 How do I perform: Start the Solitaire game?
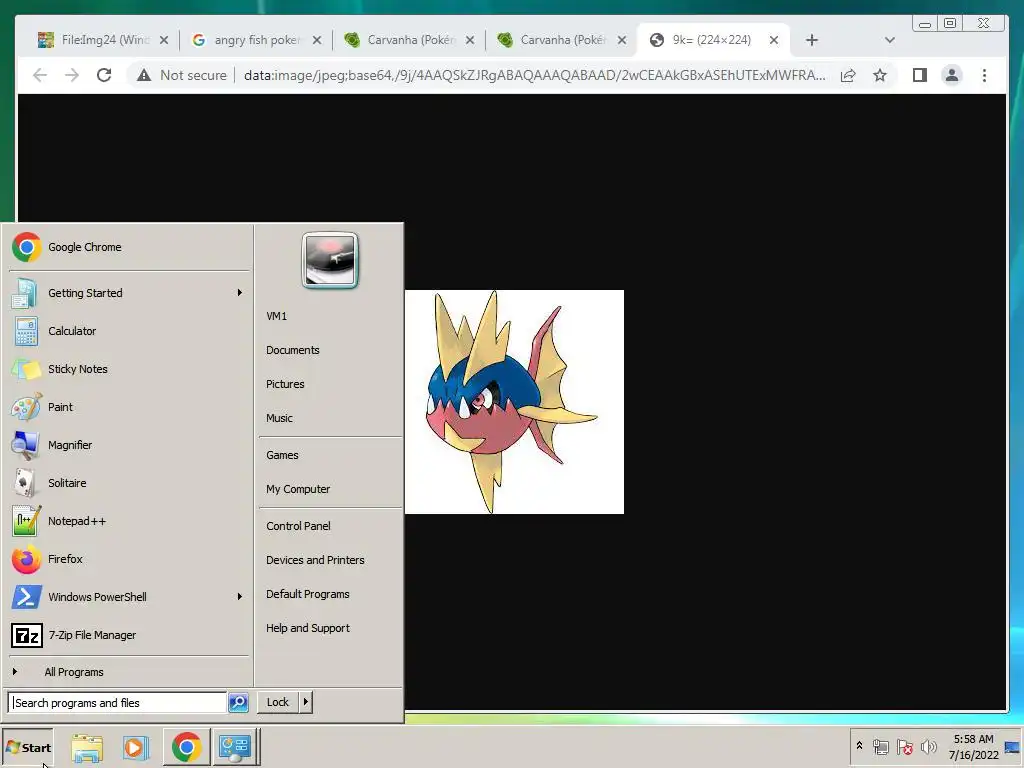coord(129,483)
